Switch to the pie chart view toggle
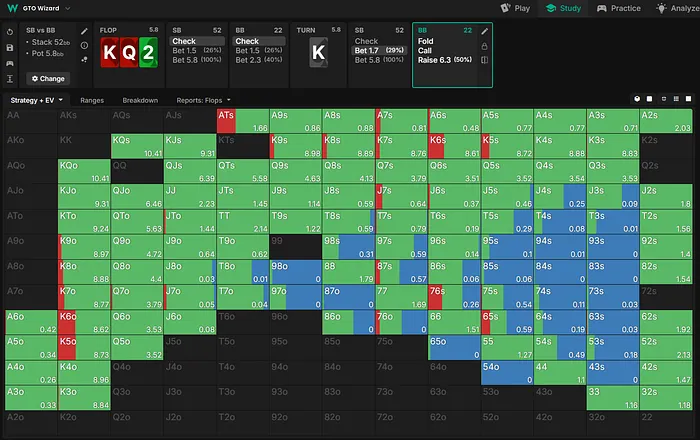The width and height of the screenshot is (700, 440). pos(637,100)
